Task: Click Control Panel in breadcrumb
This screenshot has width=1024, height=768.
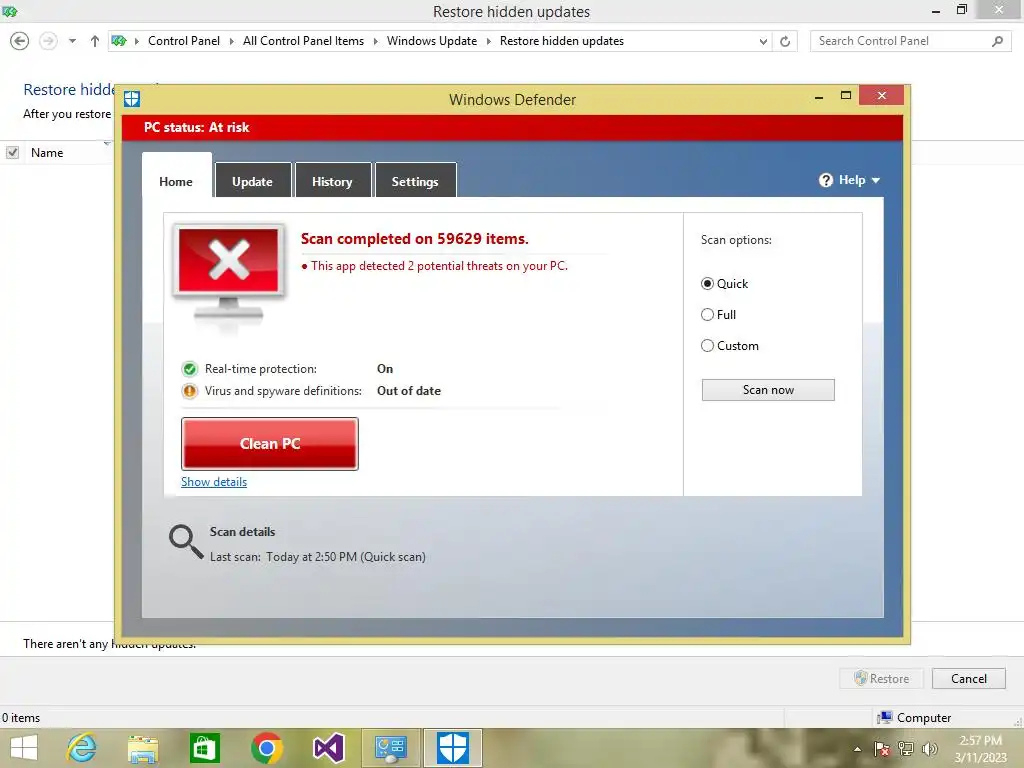Action: [184, 41]
